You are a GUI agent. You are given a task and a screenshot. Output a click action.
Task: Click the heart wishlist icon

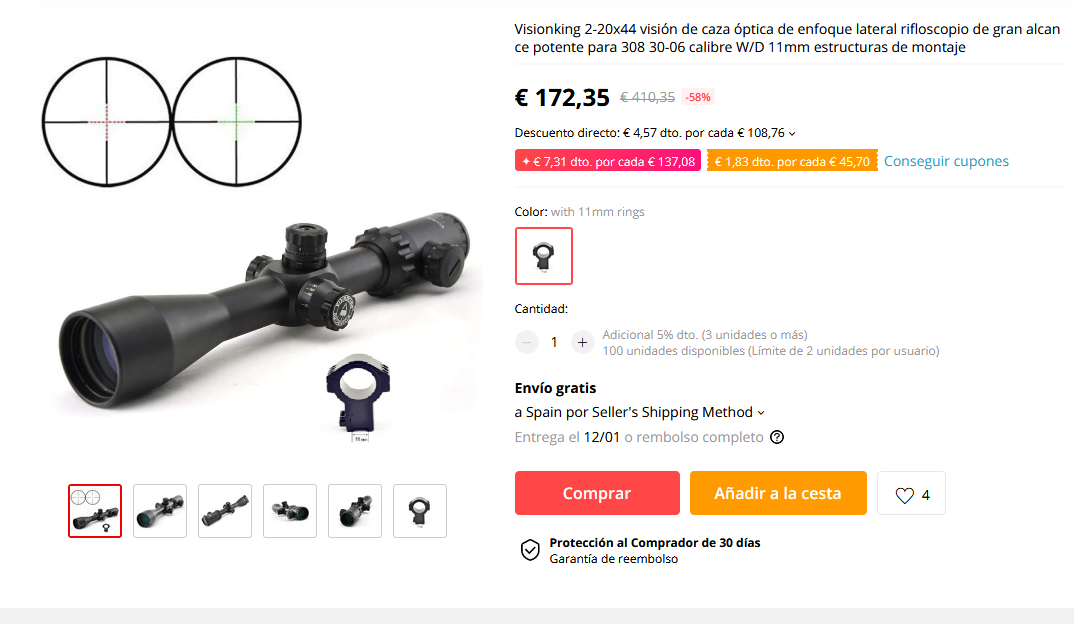[904, 495]
